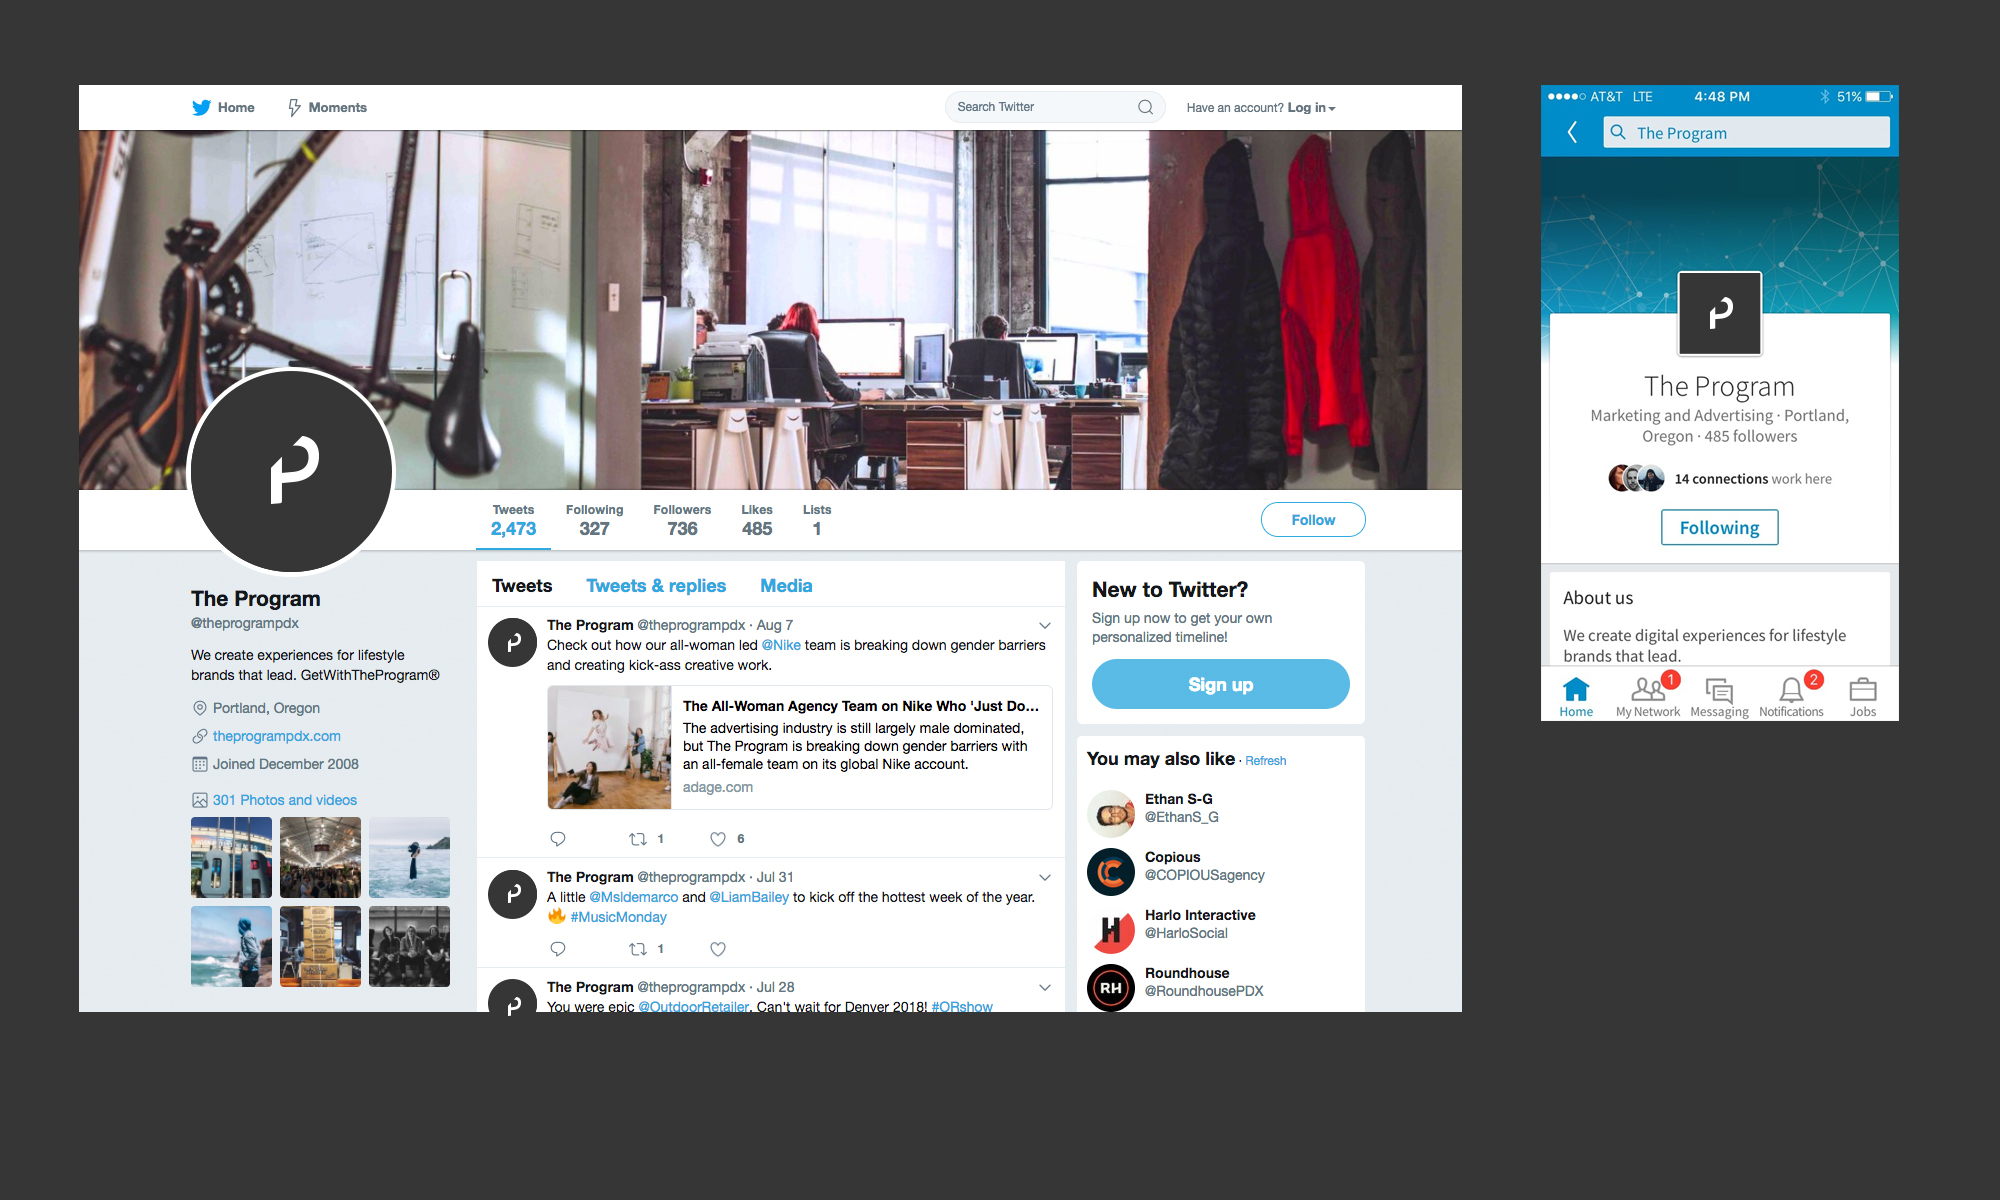Open the first photo thumbnail in media grid
The image size is (2000, 1200).
point(231,857)
